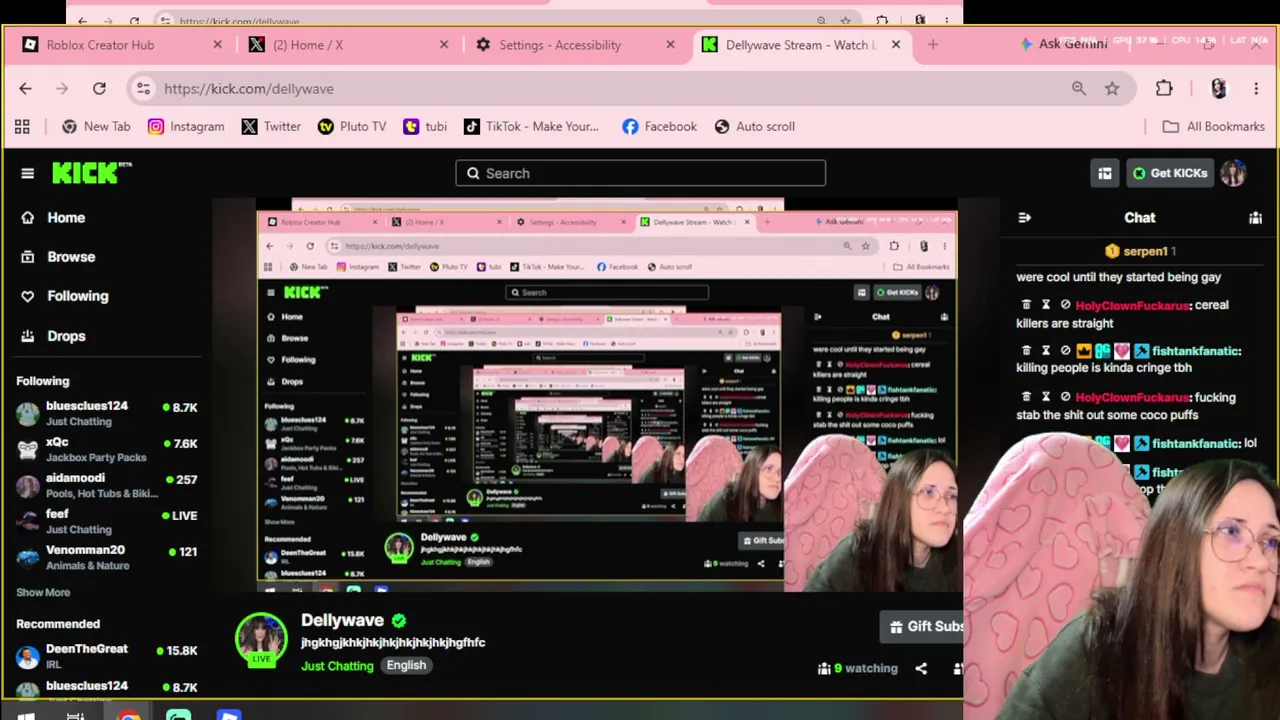The image size is (1280, 720).
Task: Open Following in the Kick sidebar
Action: point(77,296)
